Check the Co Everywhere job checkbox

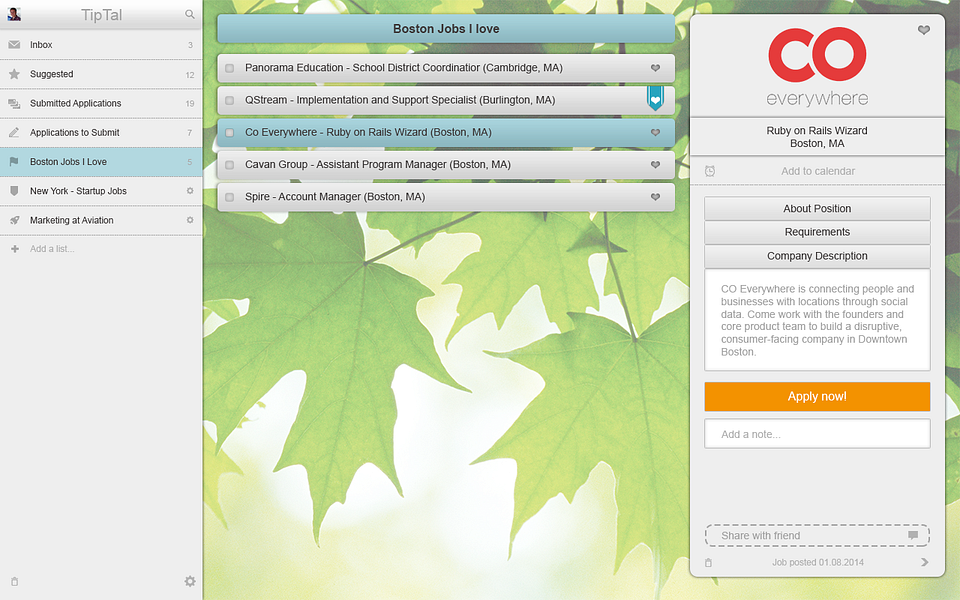tap(230, 132)
